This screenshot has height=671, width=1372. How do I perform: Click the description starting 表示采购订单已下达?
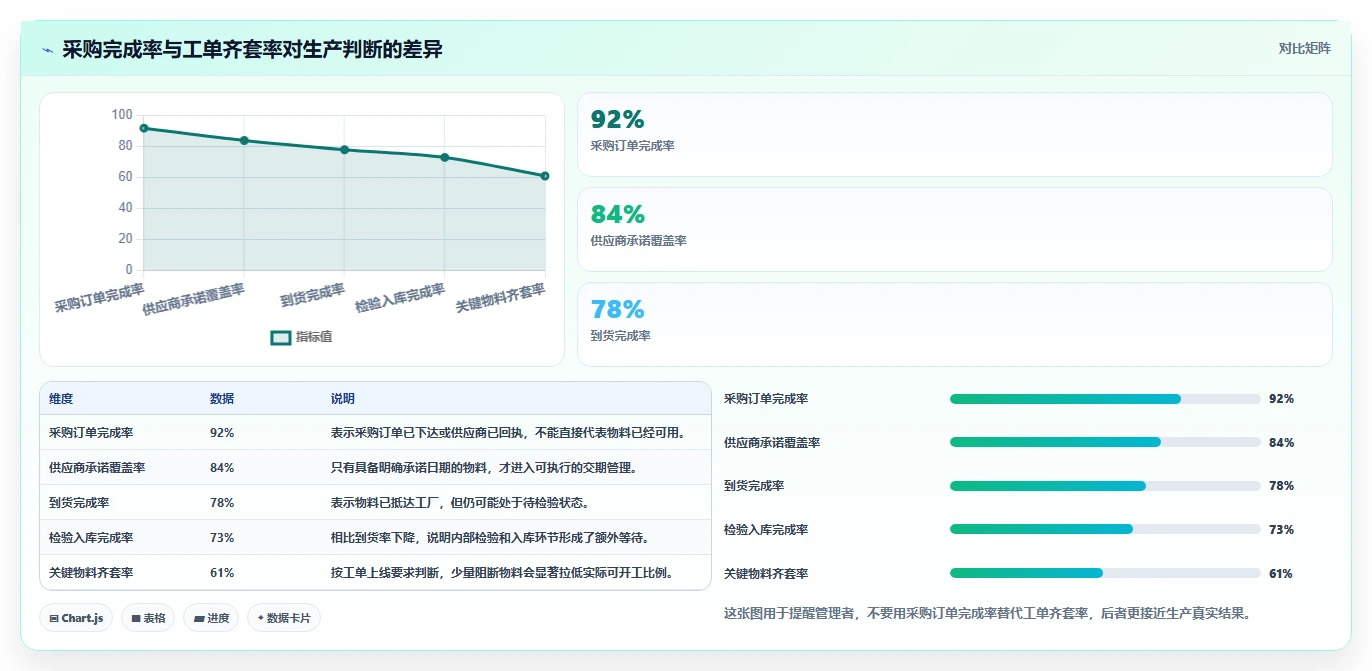coord(509,433)
